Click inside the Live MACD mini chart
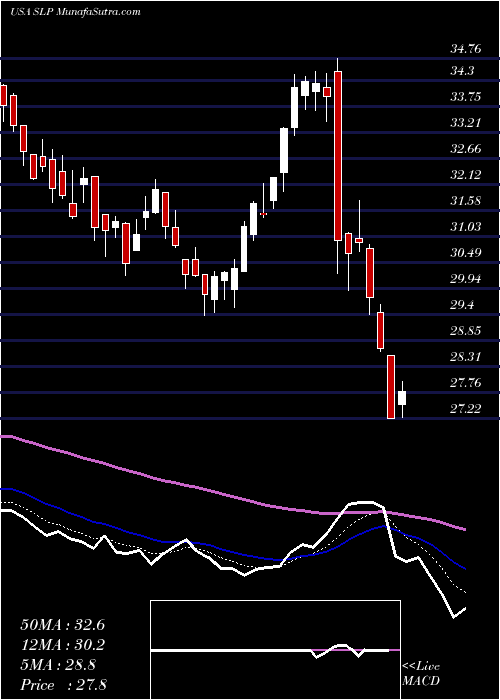 click(275, 650)
